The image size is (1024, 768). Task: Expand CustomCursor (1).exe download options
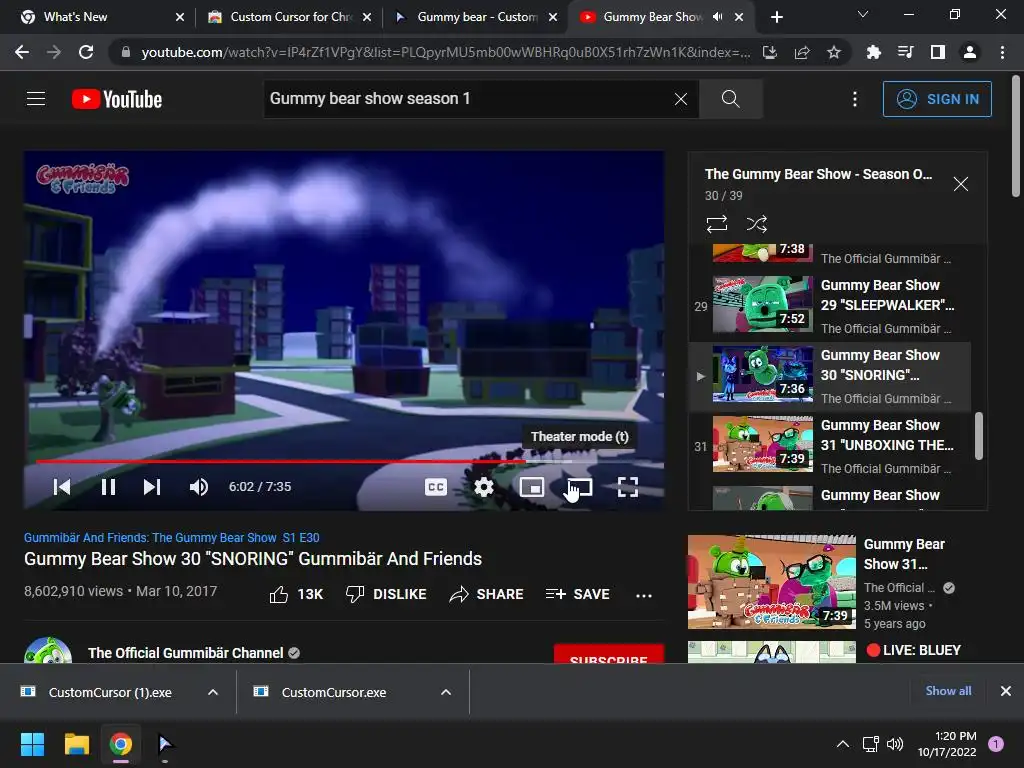click(x=213, y=692)
